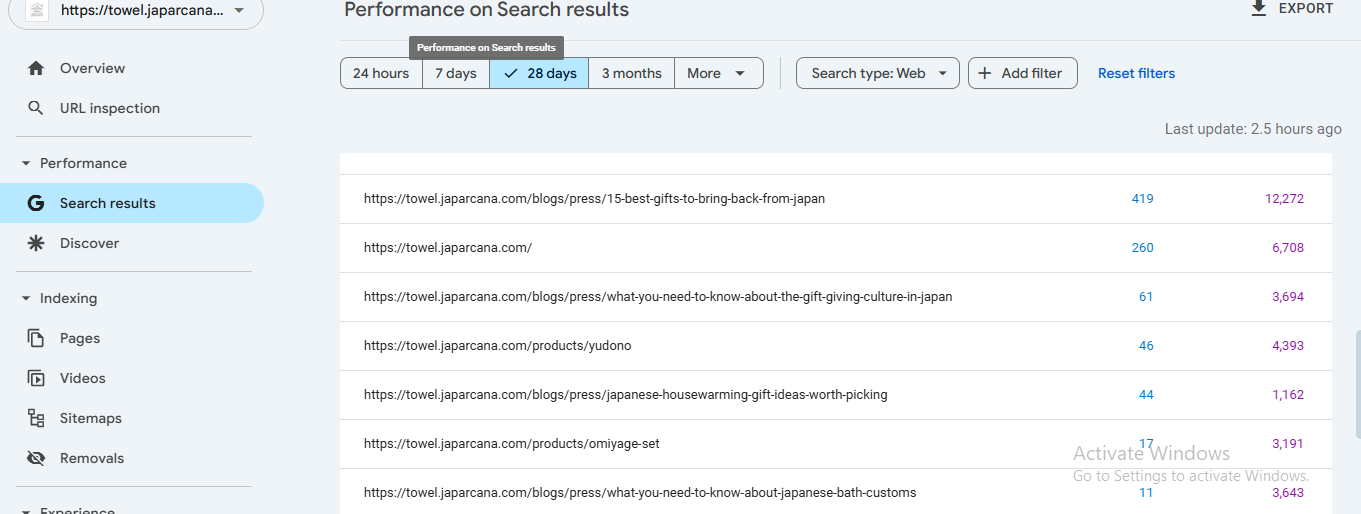Click the Last update: 2.5 hours ago text

tap(1253, 129)
